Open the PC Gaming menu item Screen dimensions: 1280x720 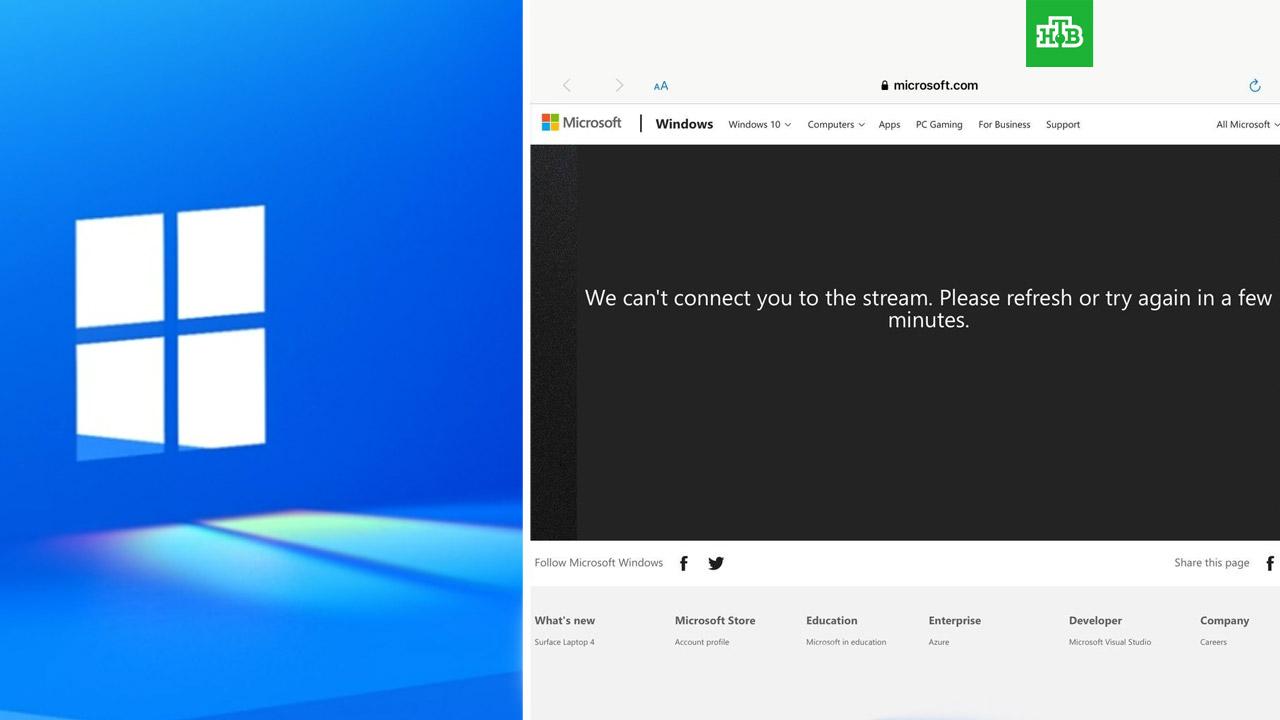(x=939, y=125)
